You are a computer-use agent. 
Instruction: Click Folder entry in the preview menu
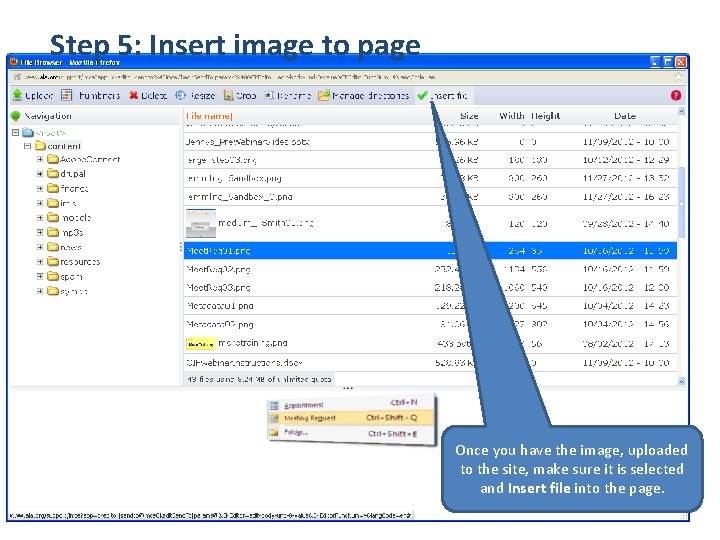(x=296, y=432)
